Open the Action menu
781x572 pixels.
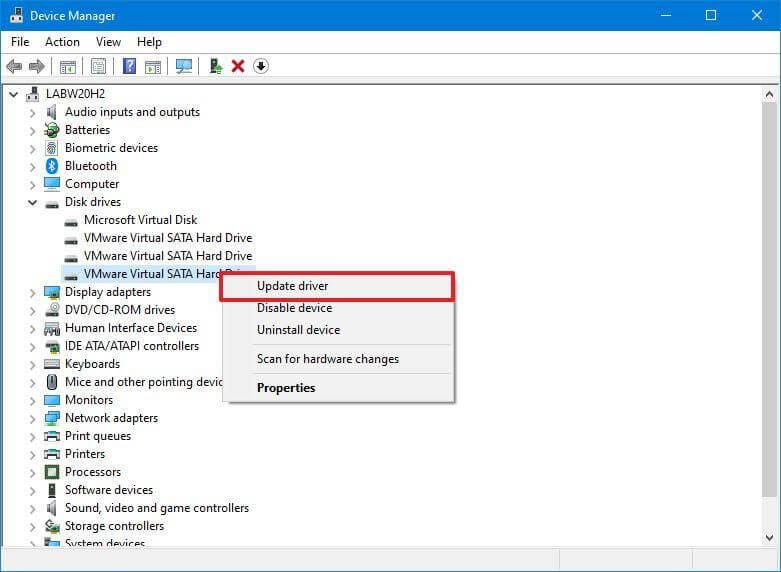pos(62,42)
